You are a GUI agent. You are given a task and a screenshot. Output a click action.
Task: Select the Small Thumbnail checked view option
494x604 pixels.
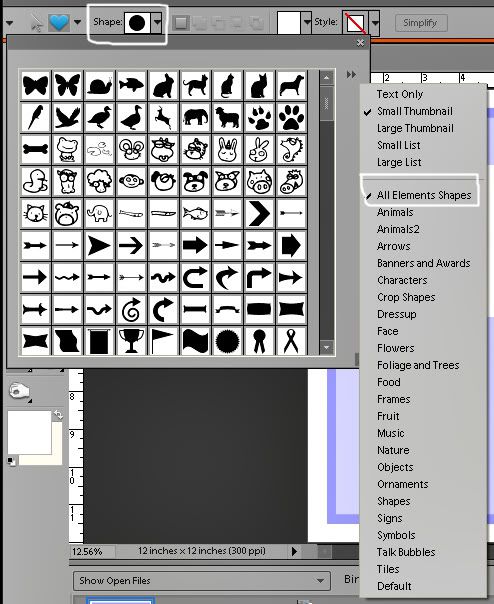pyautogui.click(x=415, y=111)
